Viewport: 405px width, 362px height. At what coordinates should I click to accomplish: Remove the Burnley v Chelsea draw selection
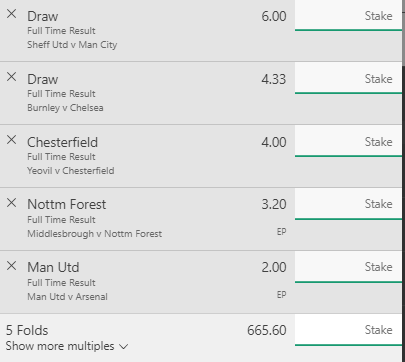11,77
